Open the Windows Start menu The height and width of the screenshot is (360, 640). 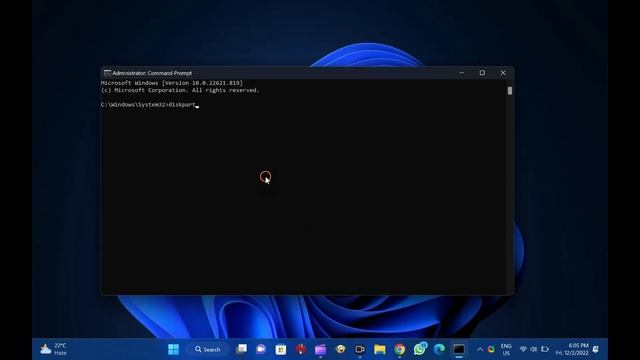pos(173,349)
